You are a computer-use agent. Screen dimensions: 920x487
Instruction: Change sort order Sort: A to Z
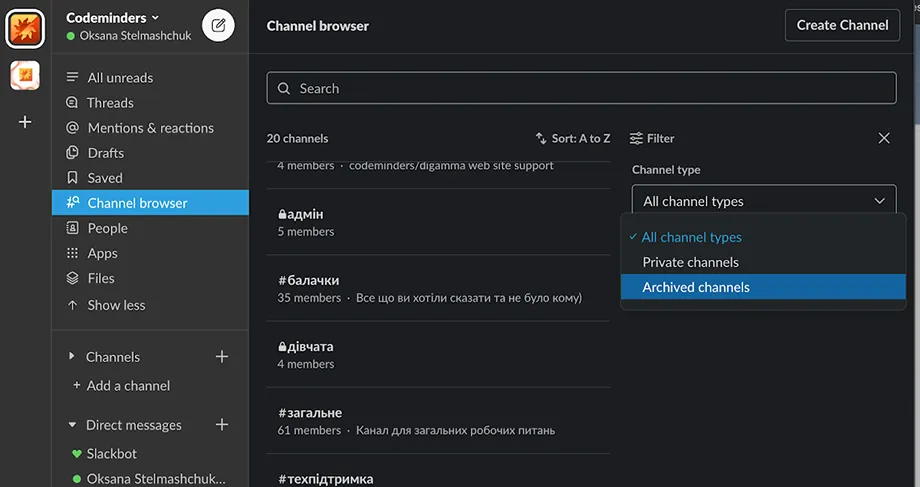573,138
